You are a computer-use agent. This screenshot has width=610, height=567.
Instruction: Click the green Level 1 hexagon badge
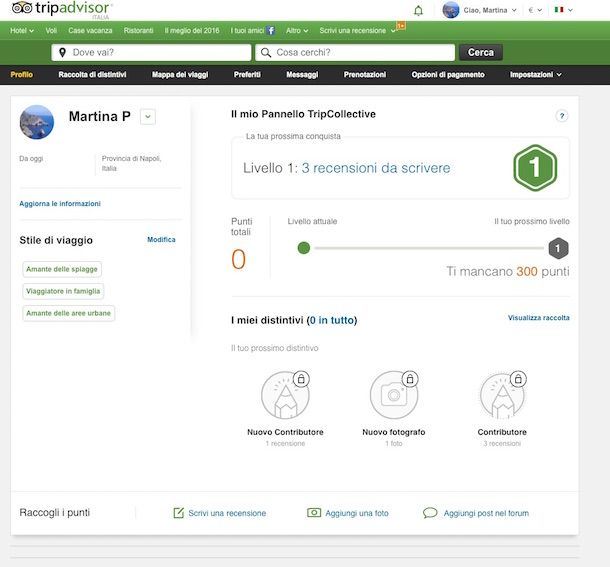point(535,168)
